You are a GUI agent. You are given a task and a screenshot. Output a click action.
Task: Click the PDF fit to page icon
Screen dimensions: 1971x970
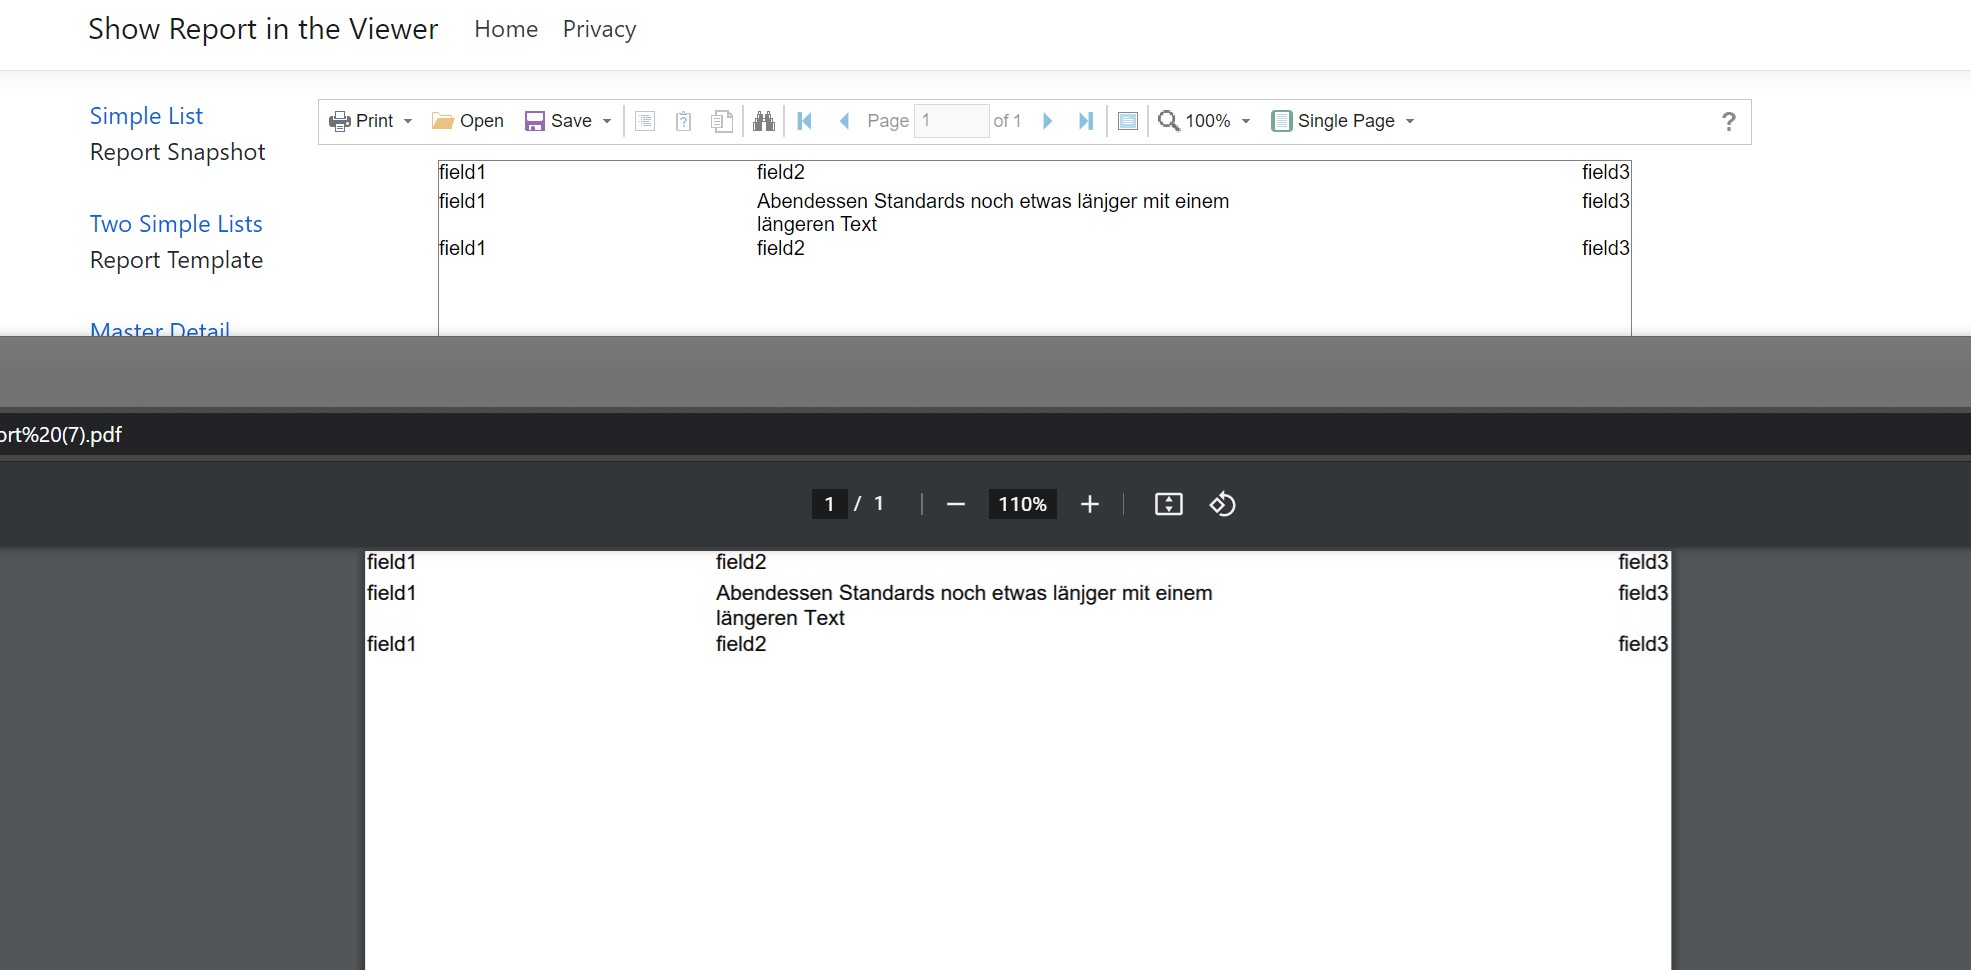point(1168,504)
